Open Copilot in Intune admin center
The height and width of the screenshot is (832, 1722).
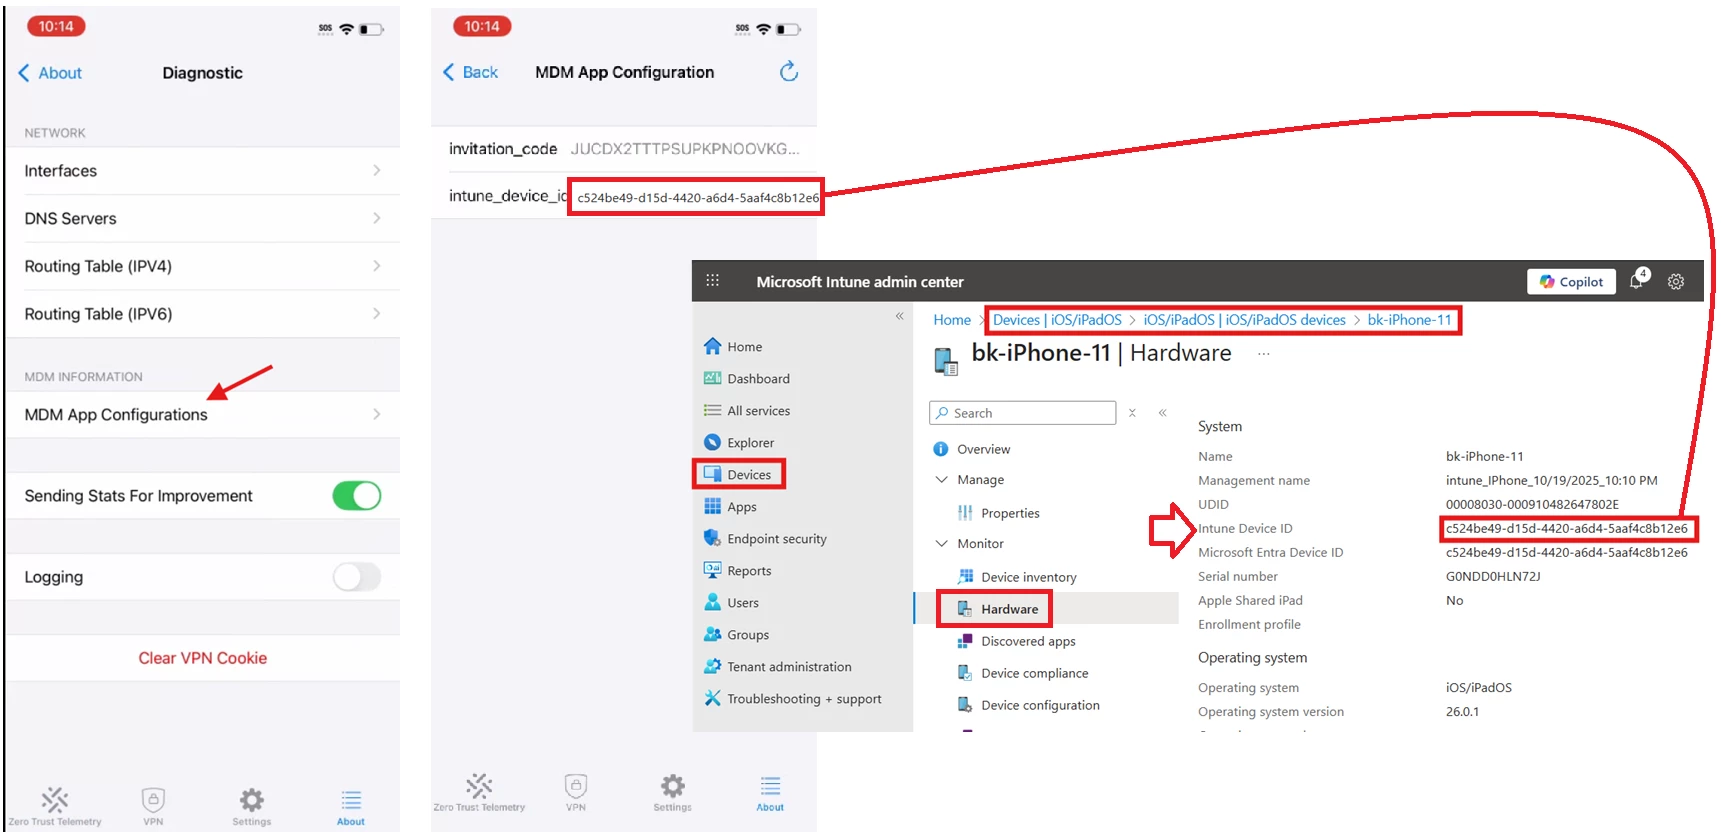click(x=1571, y=282)
